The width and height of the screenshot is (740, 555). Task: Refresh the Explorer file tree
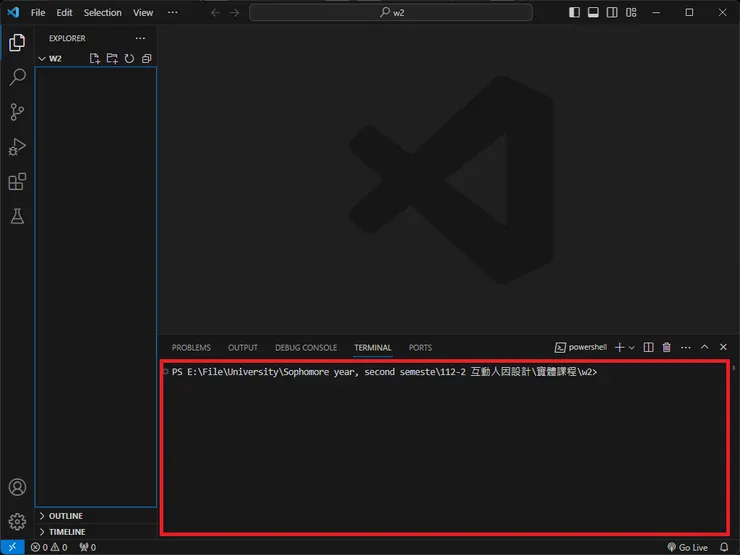point(129,59)
